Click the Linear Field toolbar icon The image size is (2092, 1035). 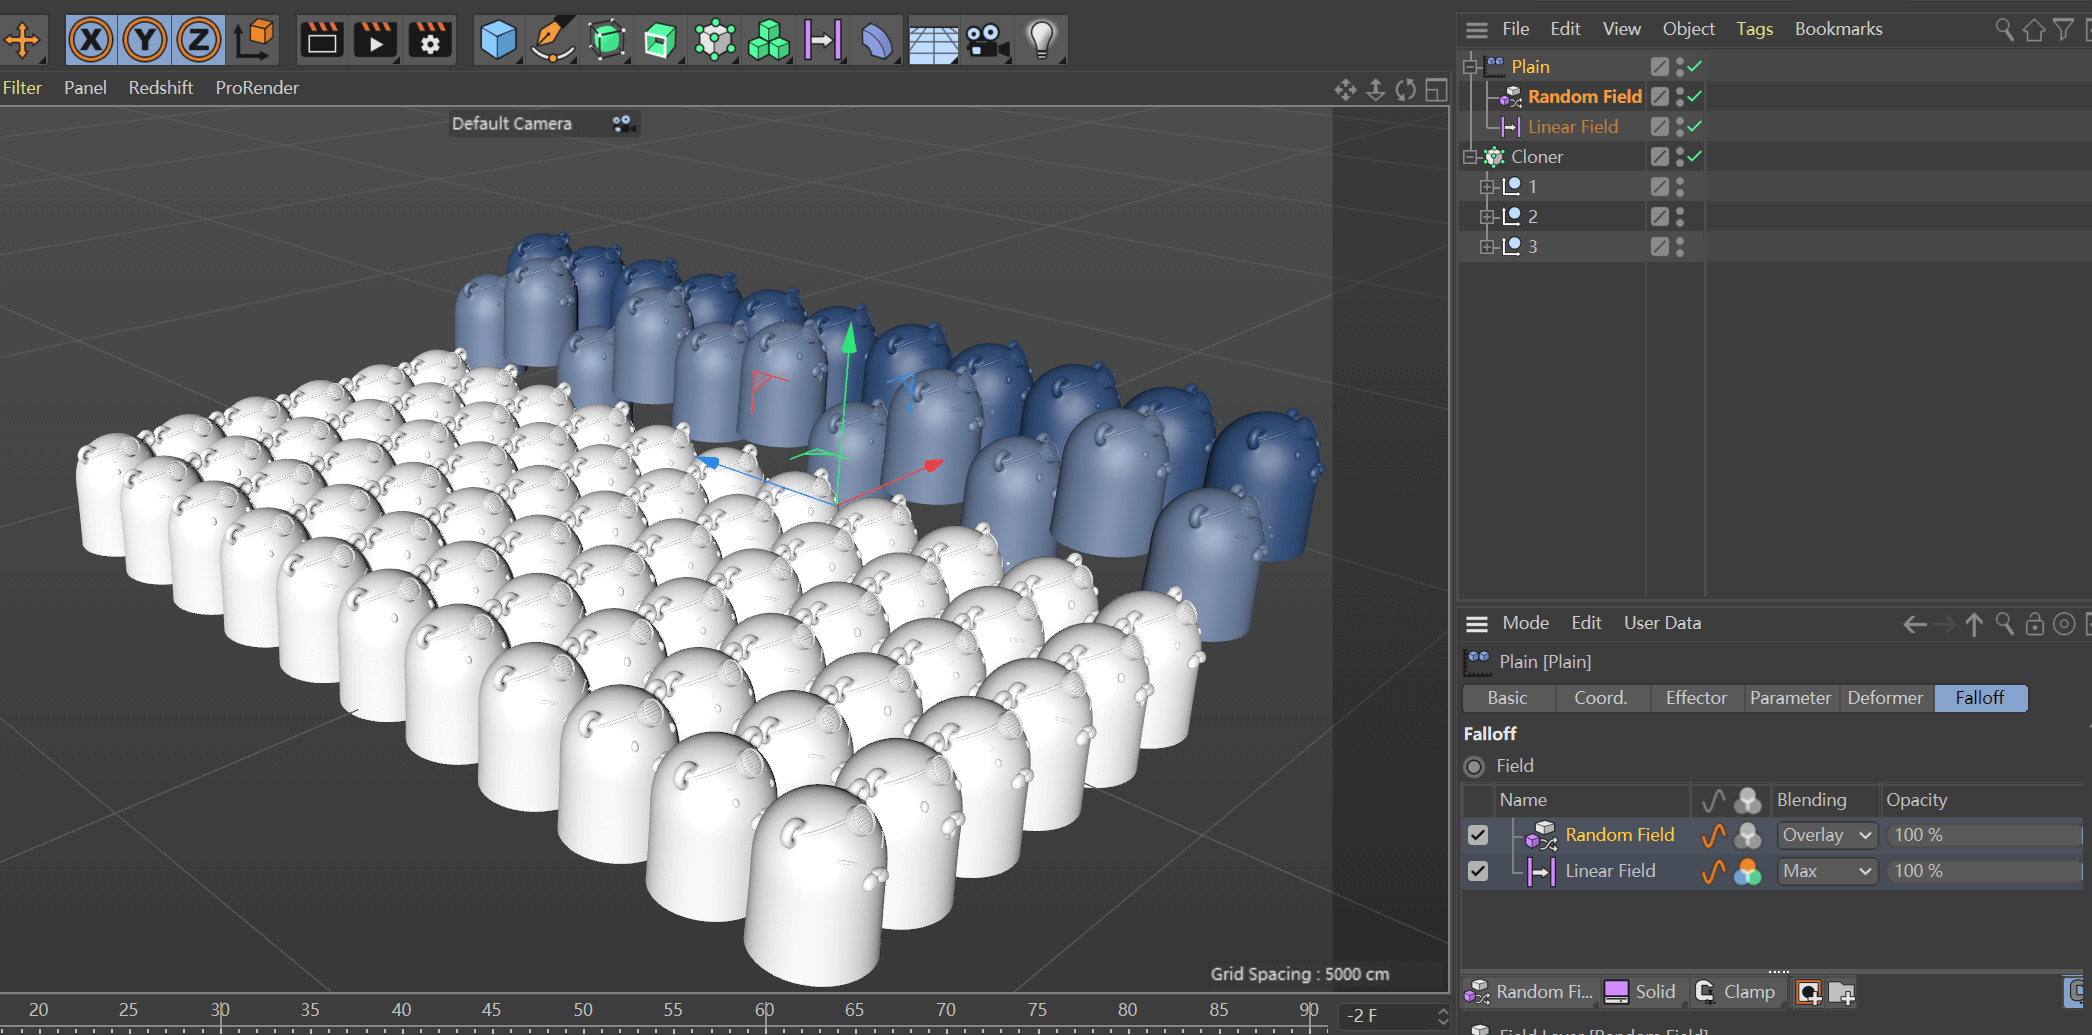point(823,40)
